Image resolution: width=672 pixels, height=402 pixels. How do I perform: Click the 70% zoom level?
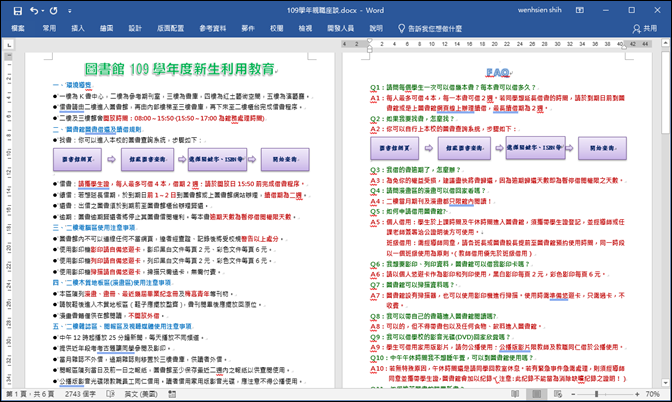point(652,394)
